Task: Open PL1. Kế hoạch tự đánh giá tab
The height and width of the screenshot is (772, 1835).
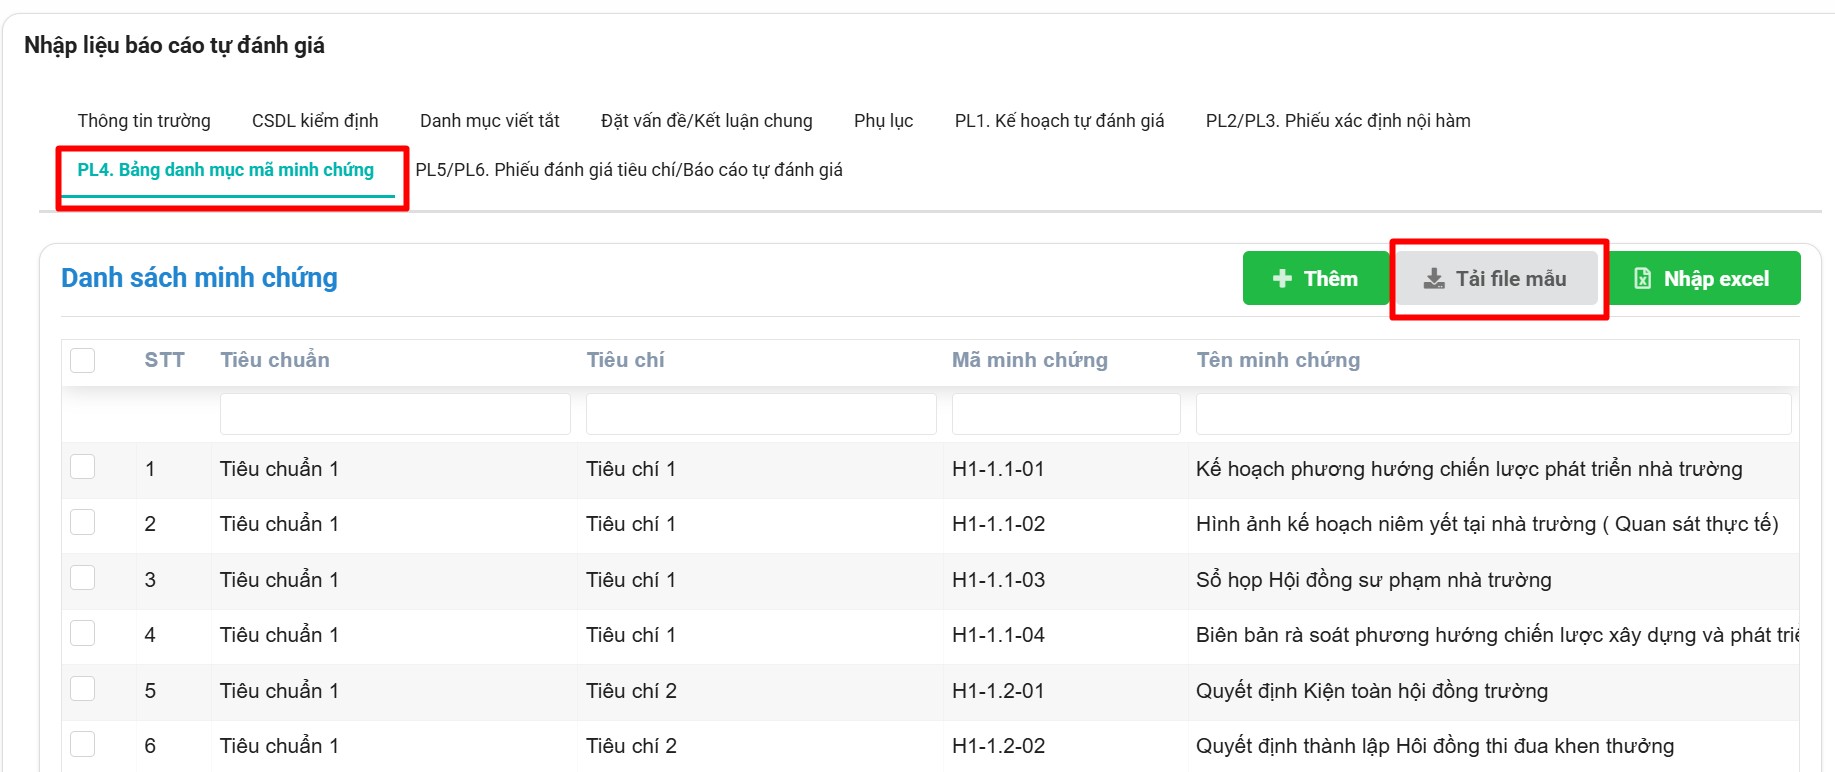Action: pos(1059,121)
